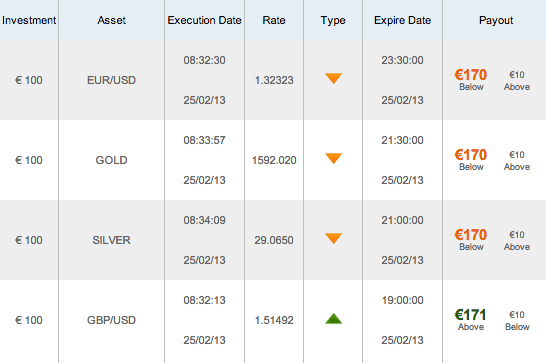Sort by the Asset column header
The image size is (546, 363).
point(111,20)
